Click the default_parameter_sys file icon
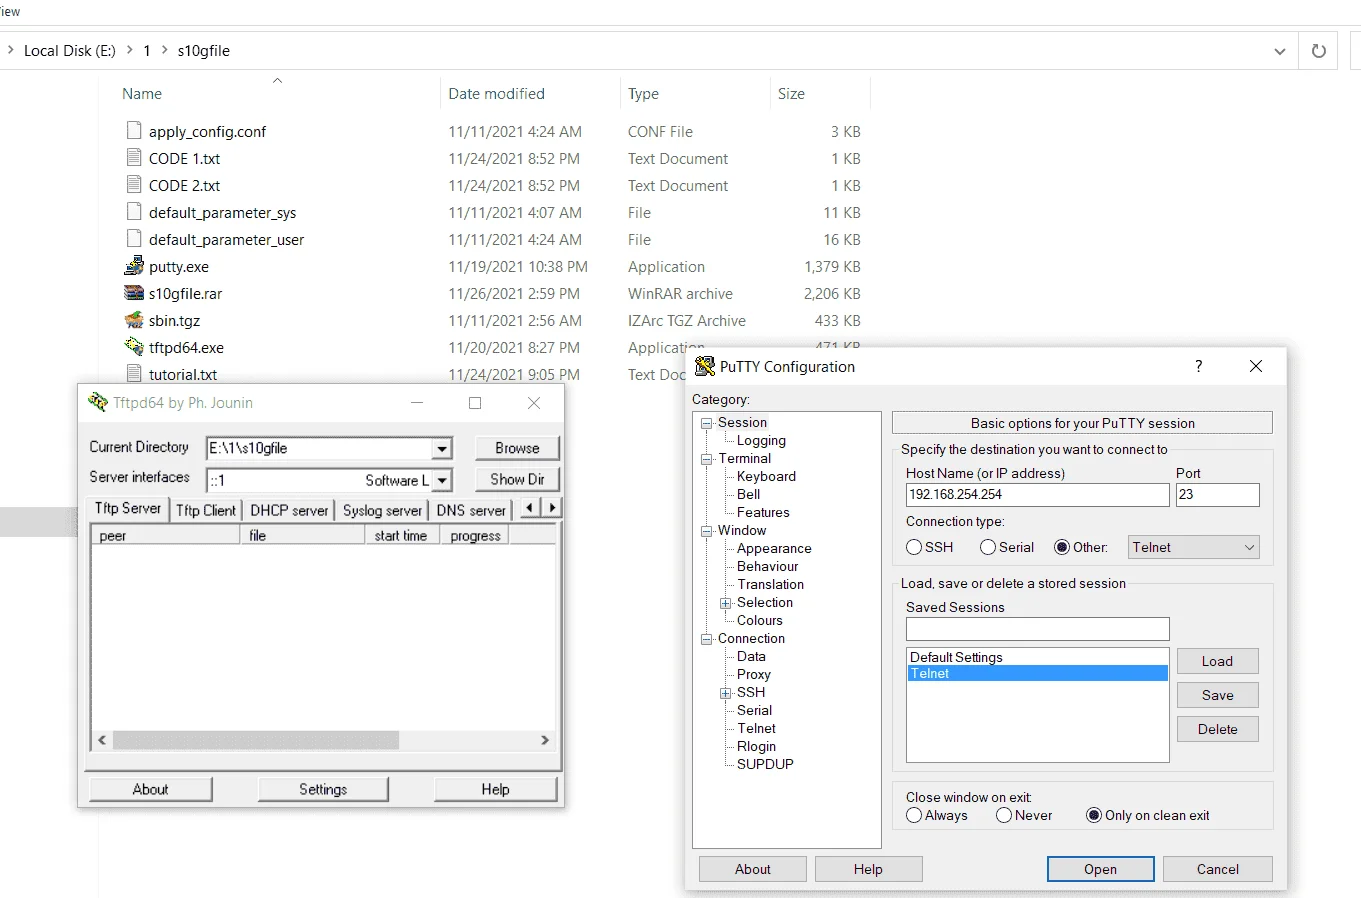The height and width of the screenshot is (898, 1361). (134, 211)
